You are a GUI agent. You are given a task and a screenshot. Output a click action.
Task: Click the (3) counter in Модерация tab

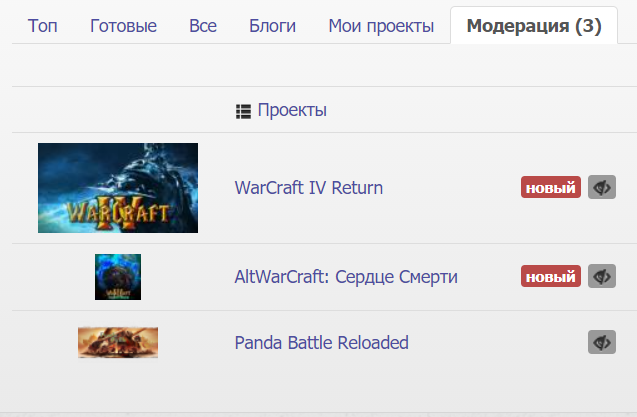click(588, 26)
